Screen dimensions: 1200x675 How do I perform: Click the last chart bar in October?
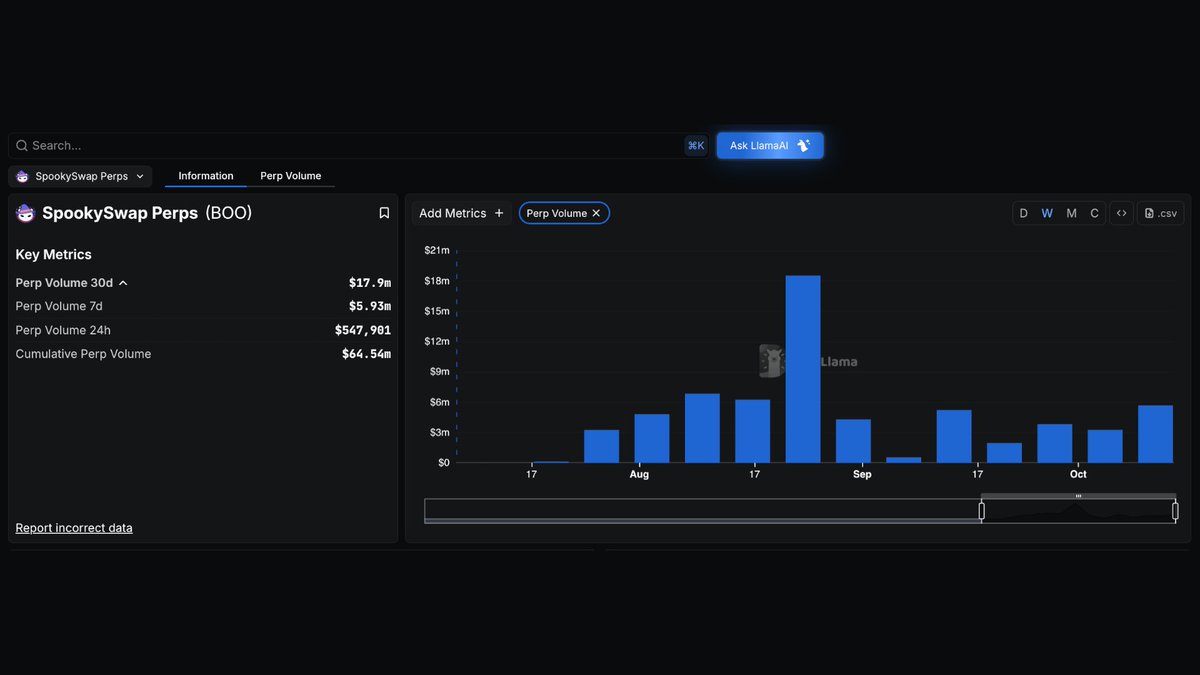pos(1155,434)
